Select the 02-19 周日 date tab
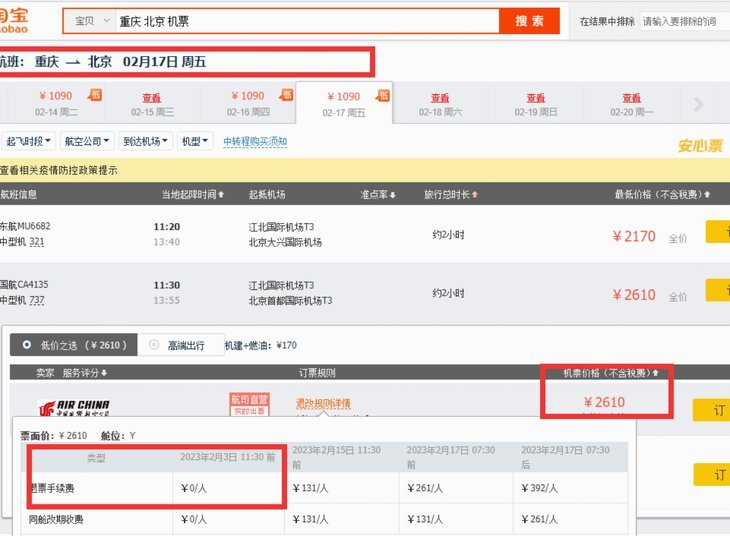The image size is (730, 536). pos(536,104)
